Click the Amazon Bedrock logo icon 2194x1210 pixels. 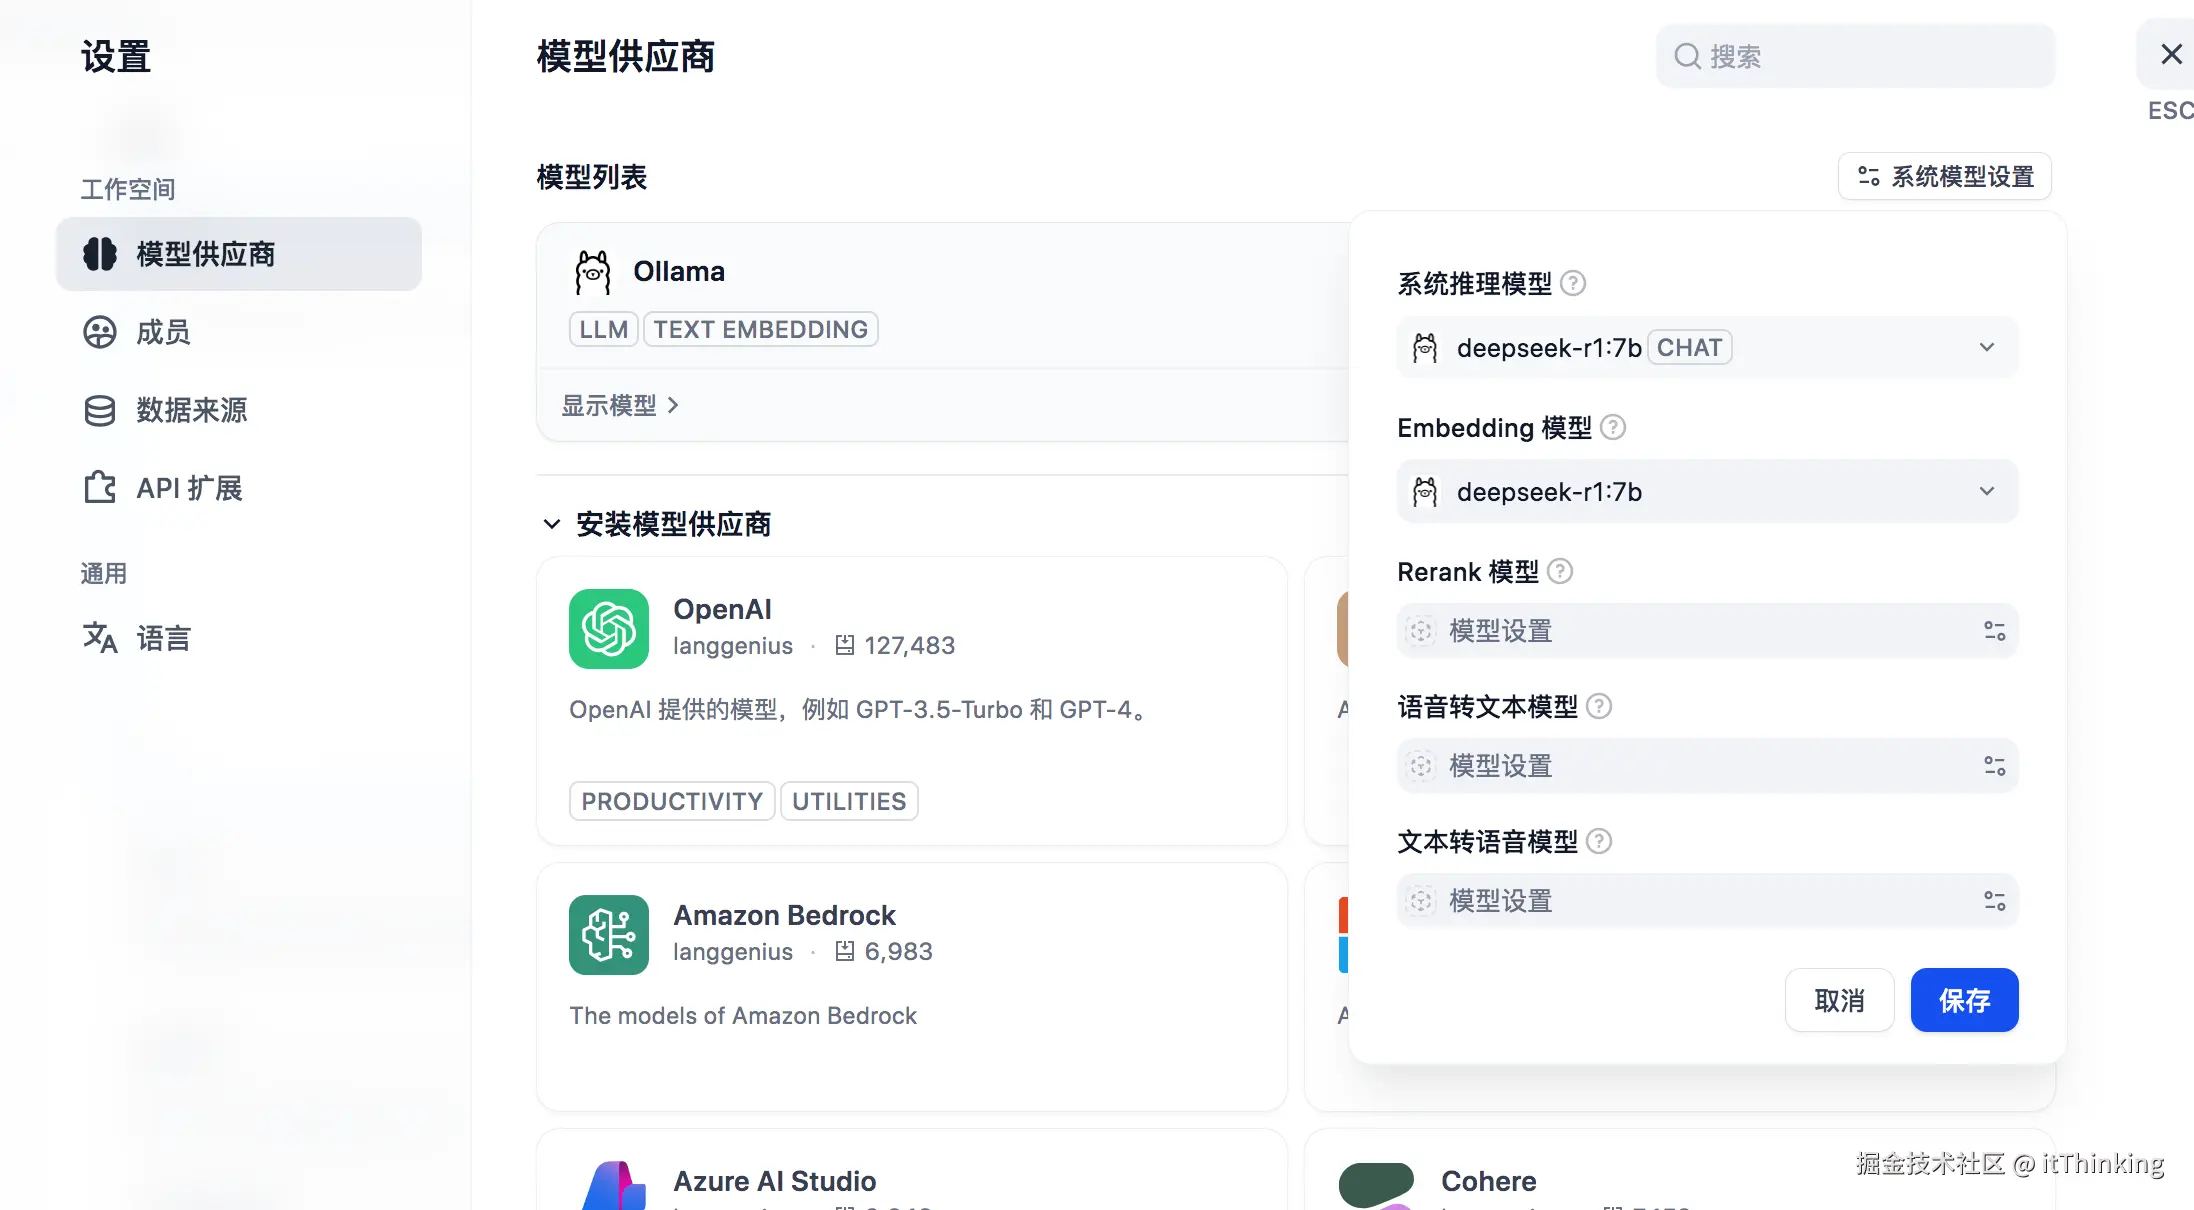click(608, 935)
